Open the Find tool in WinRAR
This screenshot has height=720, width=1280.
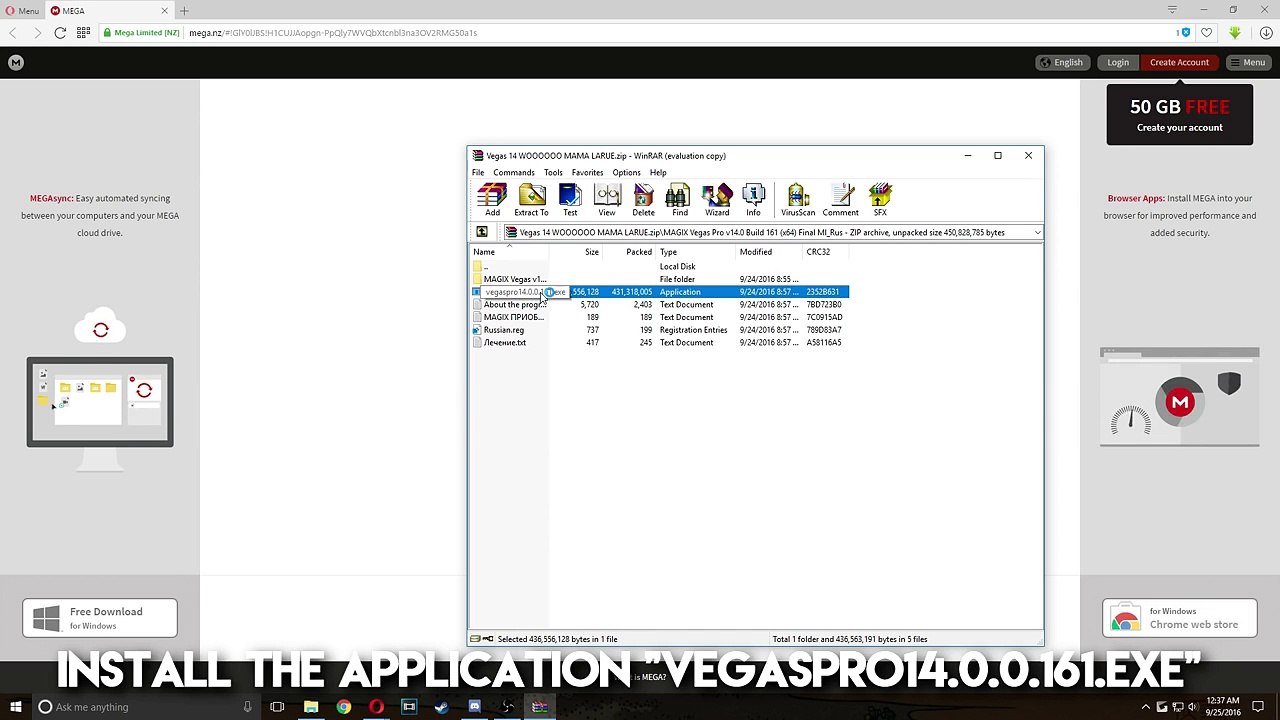pyautogui.click(x=680, y=200)
